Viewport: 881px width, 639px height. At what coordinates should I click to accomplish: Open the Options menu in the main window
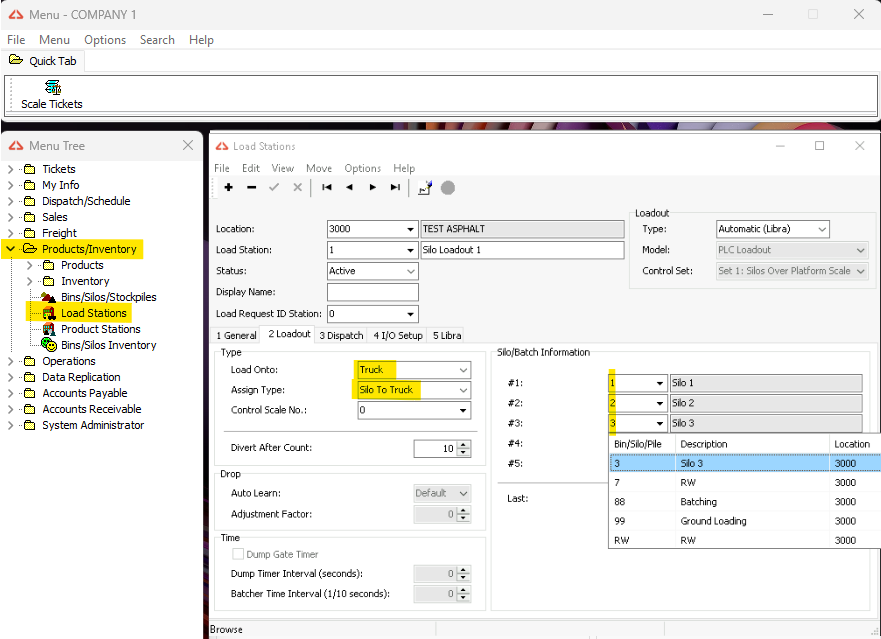tap(105, 40)
